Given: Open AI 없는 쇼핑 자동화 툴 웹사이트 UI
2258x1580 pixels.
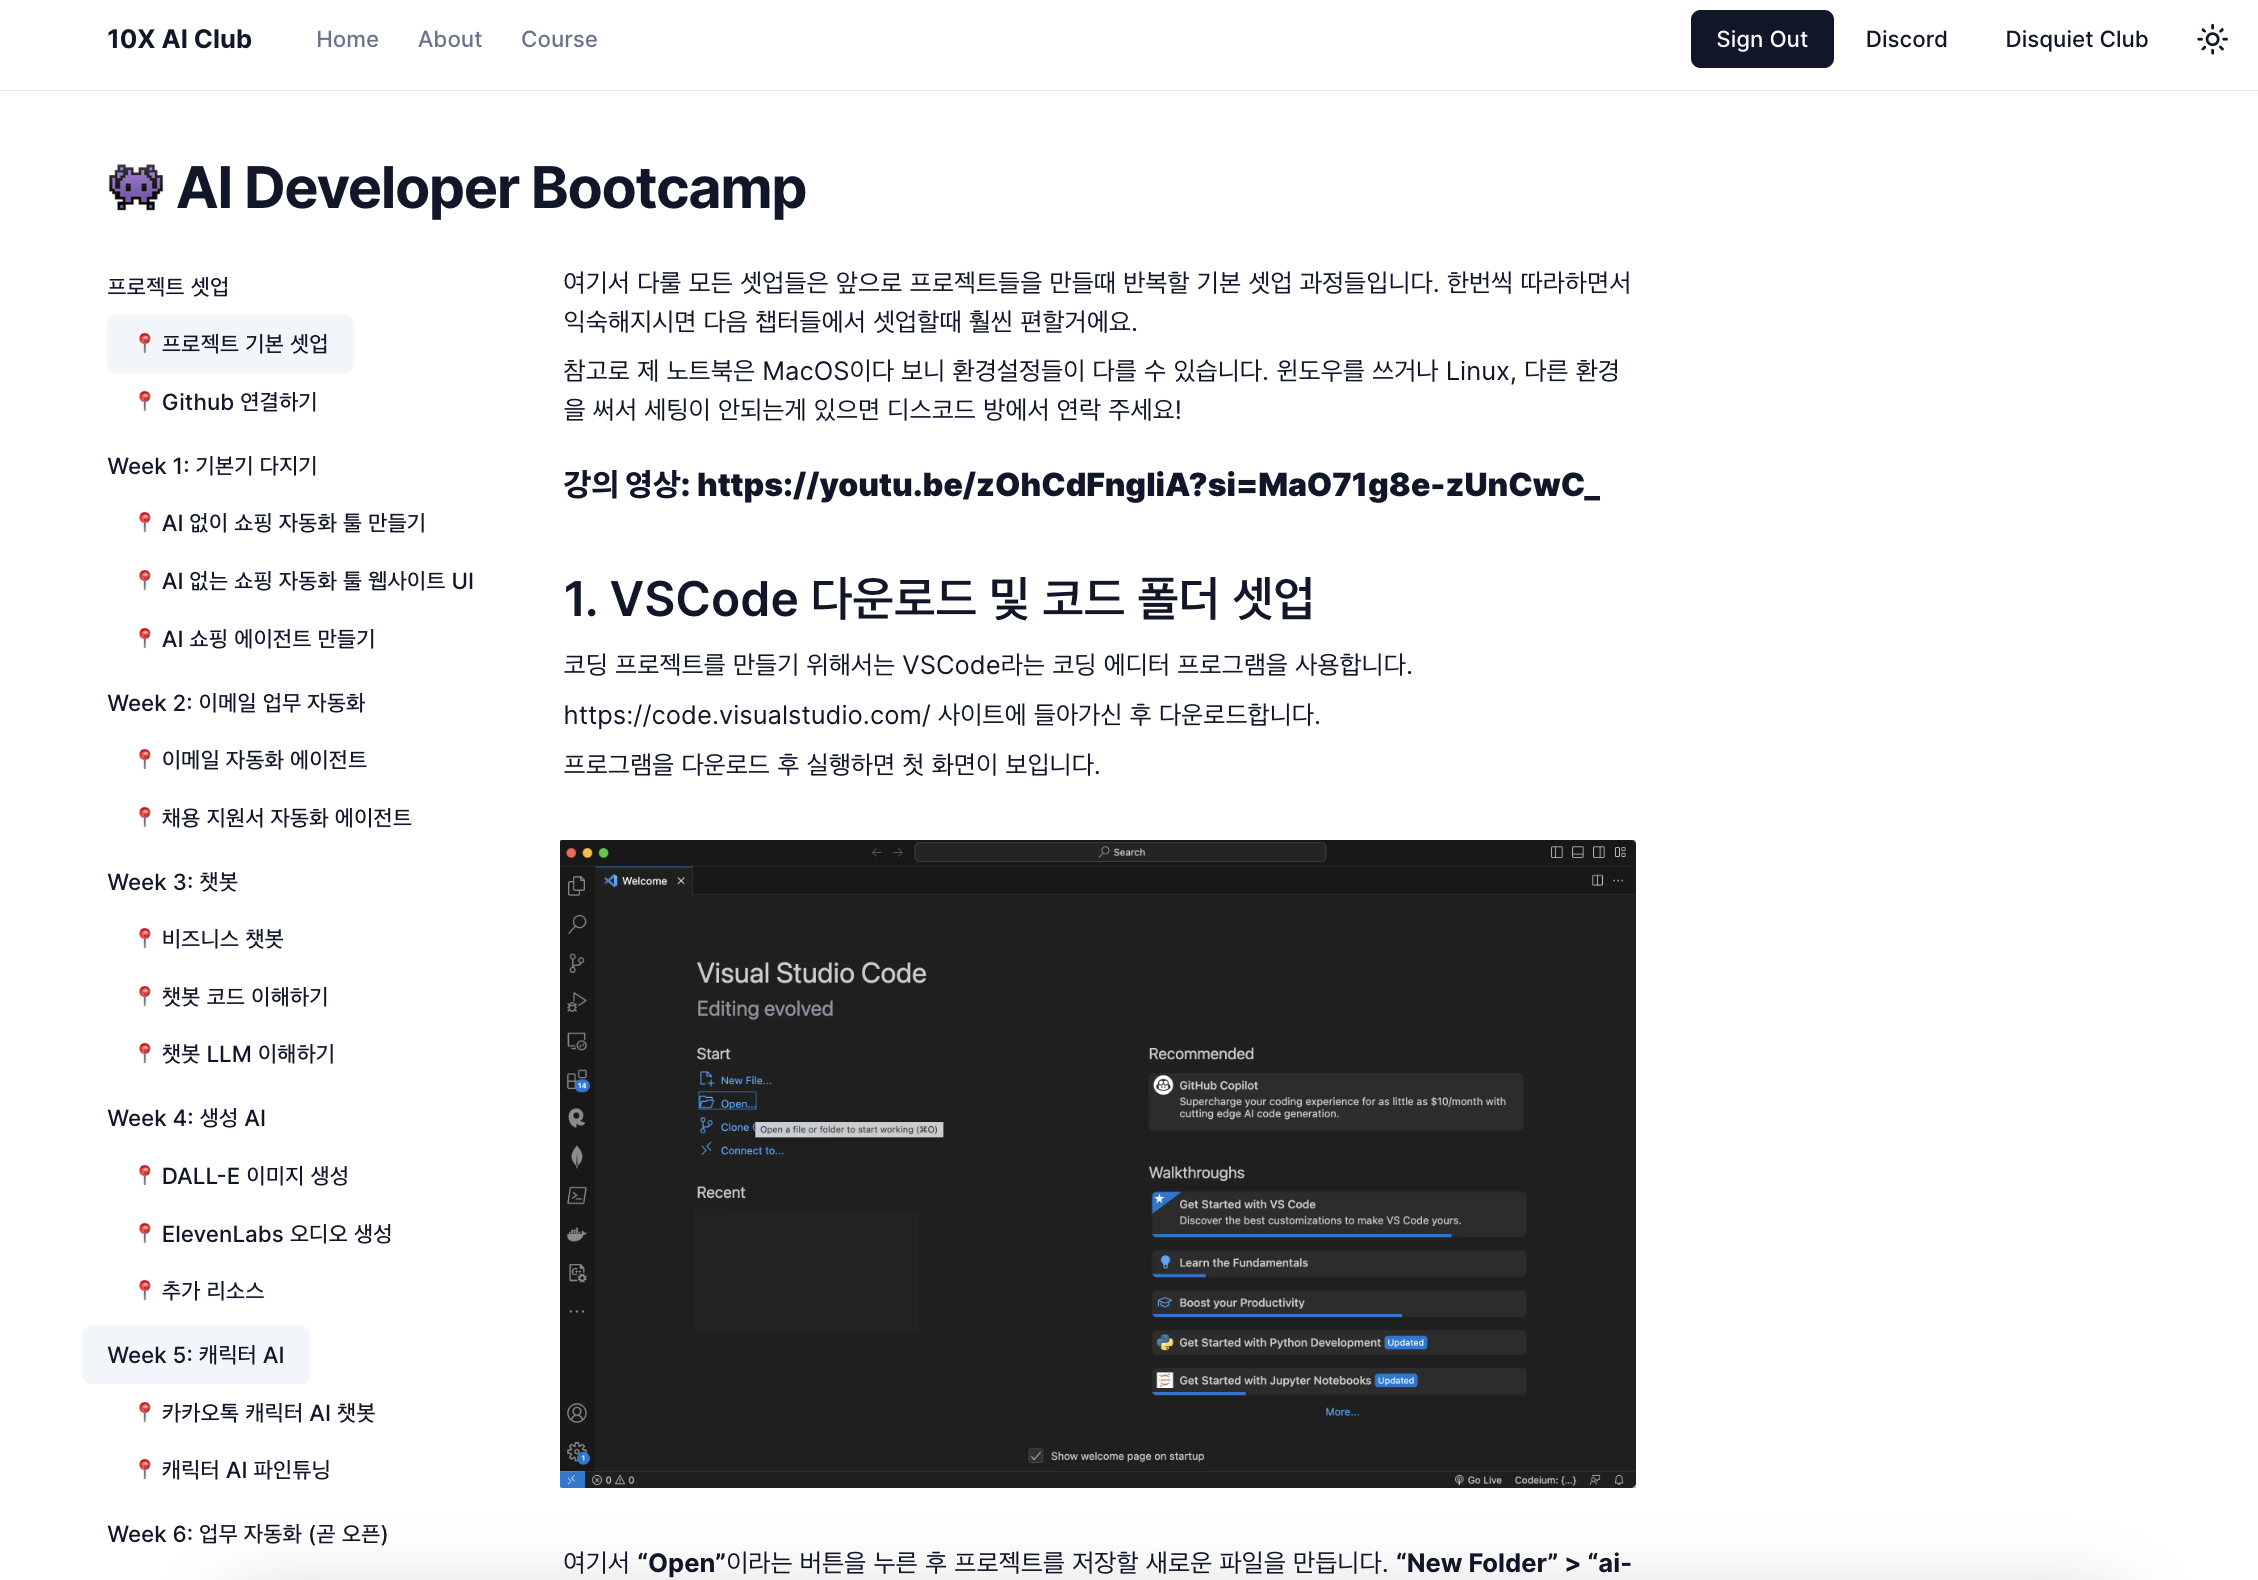Looking at the screenshot, I should click(305, 581).
